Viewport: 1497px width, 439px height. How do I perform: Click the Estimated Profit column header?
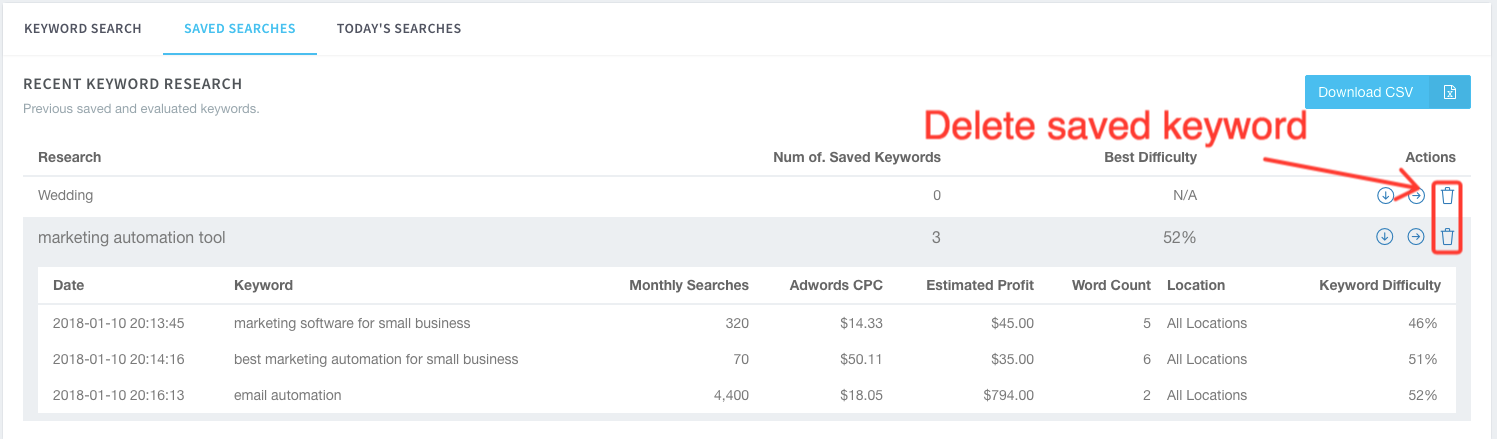(x=979, y=285)
